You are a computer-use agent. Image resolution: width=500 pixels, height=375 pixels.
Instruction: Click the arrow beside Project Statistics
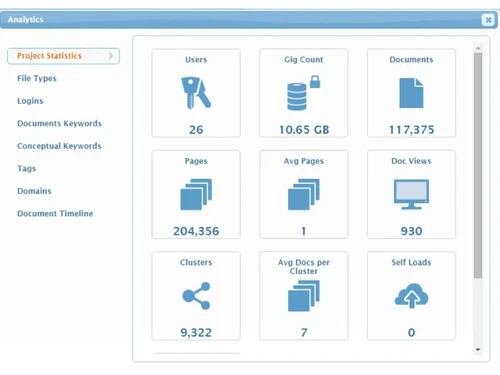tap(111, 56)
